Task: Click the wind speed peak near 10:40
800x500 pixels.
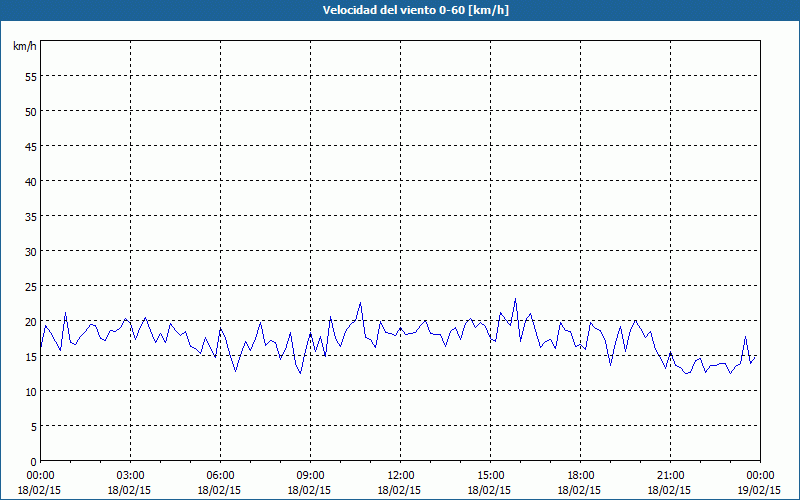Action: (360, 303)
